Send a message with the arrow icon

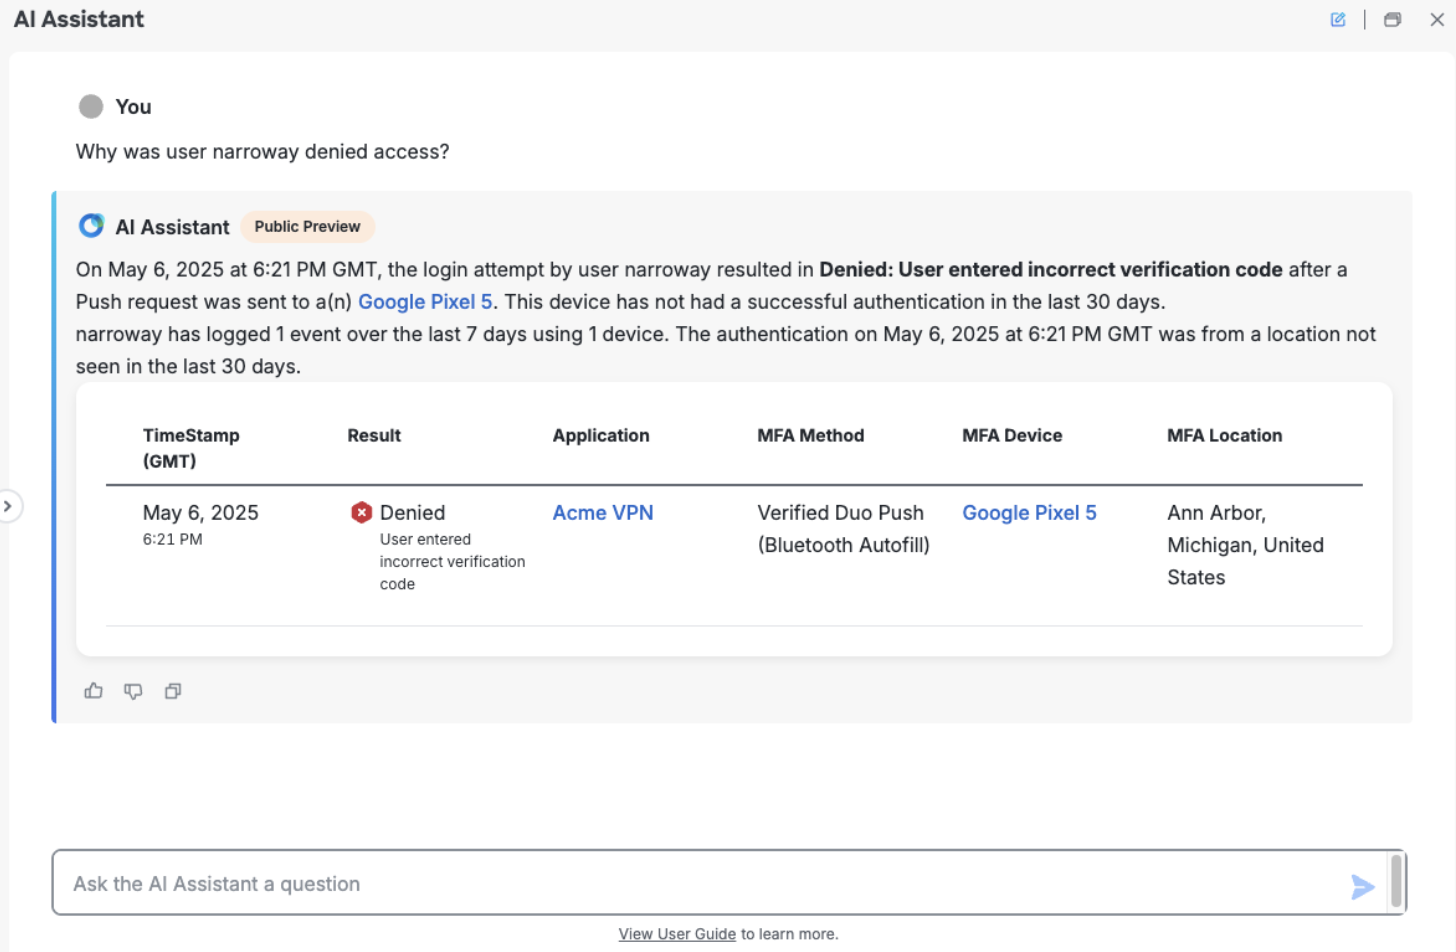click(1361, 886)
